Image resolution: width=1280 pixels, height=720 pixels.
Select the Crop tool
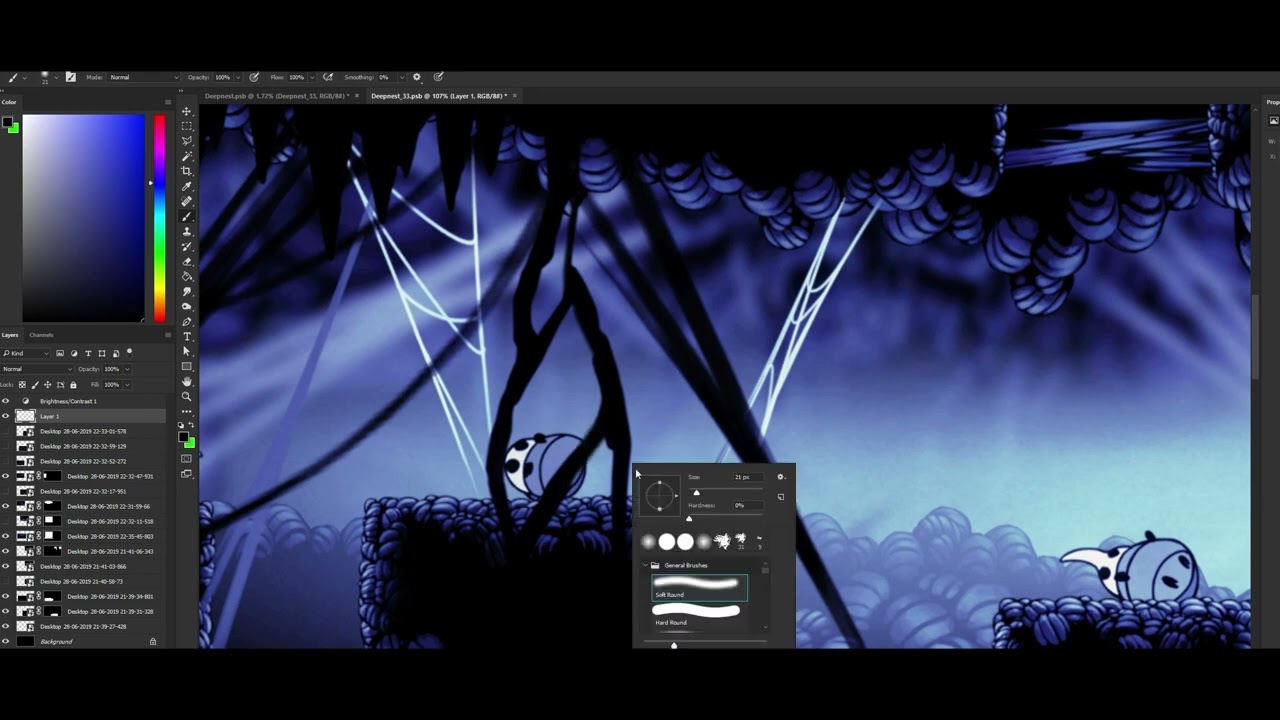[x=187, y=171]
